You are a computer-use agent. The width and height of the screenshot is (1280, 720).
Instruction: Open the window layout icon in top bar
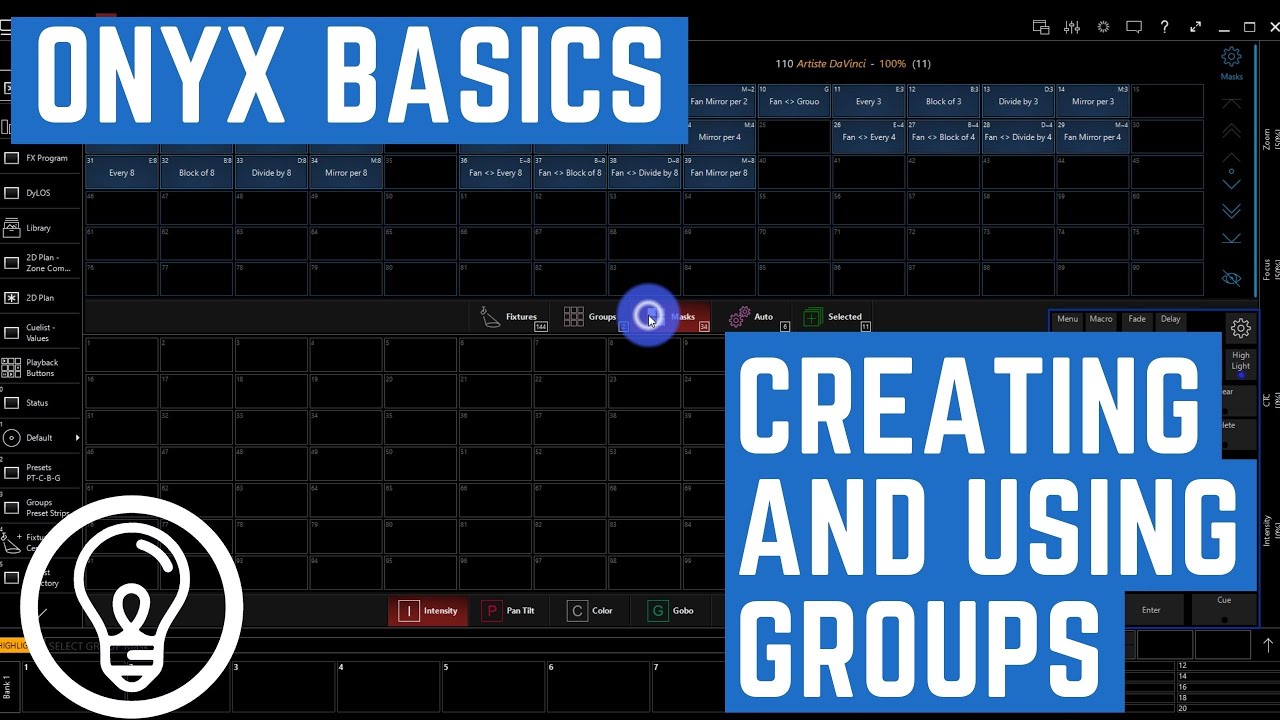(1041, 27)
